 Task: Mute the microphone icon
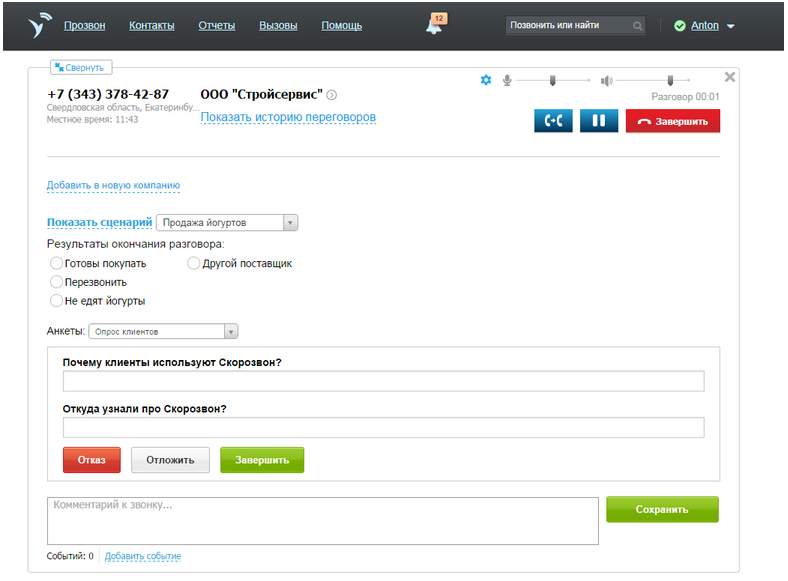pos(507,80)
